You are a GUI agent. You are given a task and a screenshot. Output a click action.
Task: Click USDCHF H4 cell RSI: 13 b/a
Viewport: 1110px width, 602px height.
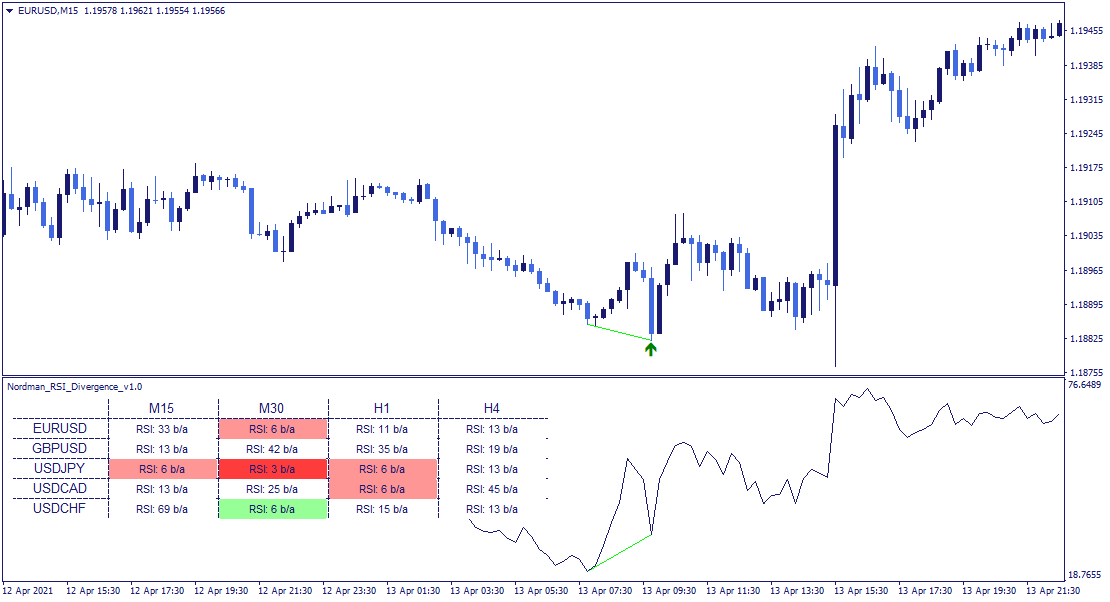click(x=492, y=509)
